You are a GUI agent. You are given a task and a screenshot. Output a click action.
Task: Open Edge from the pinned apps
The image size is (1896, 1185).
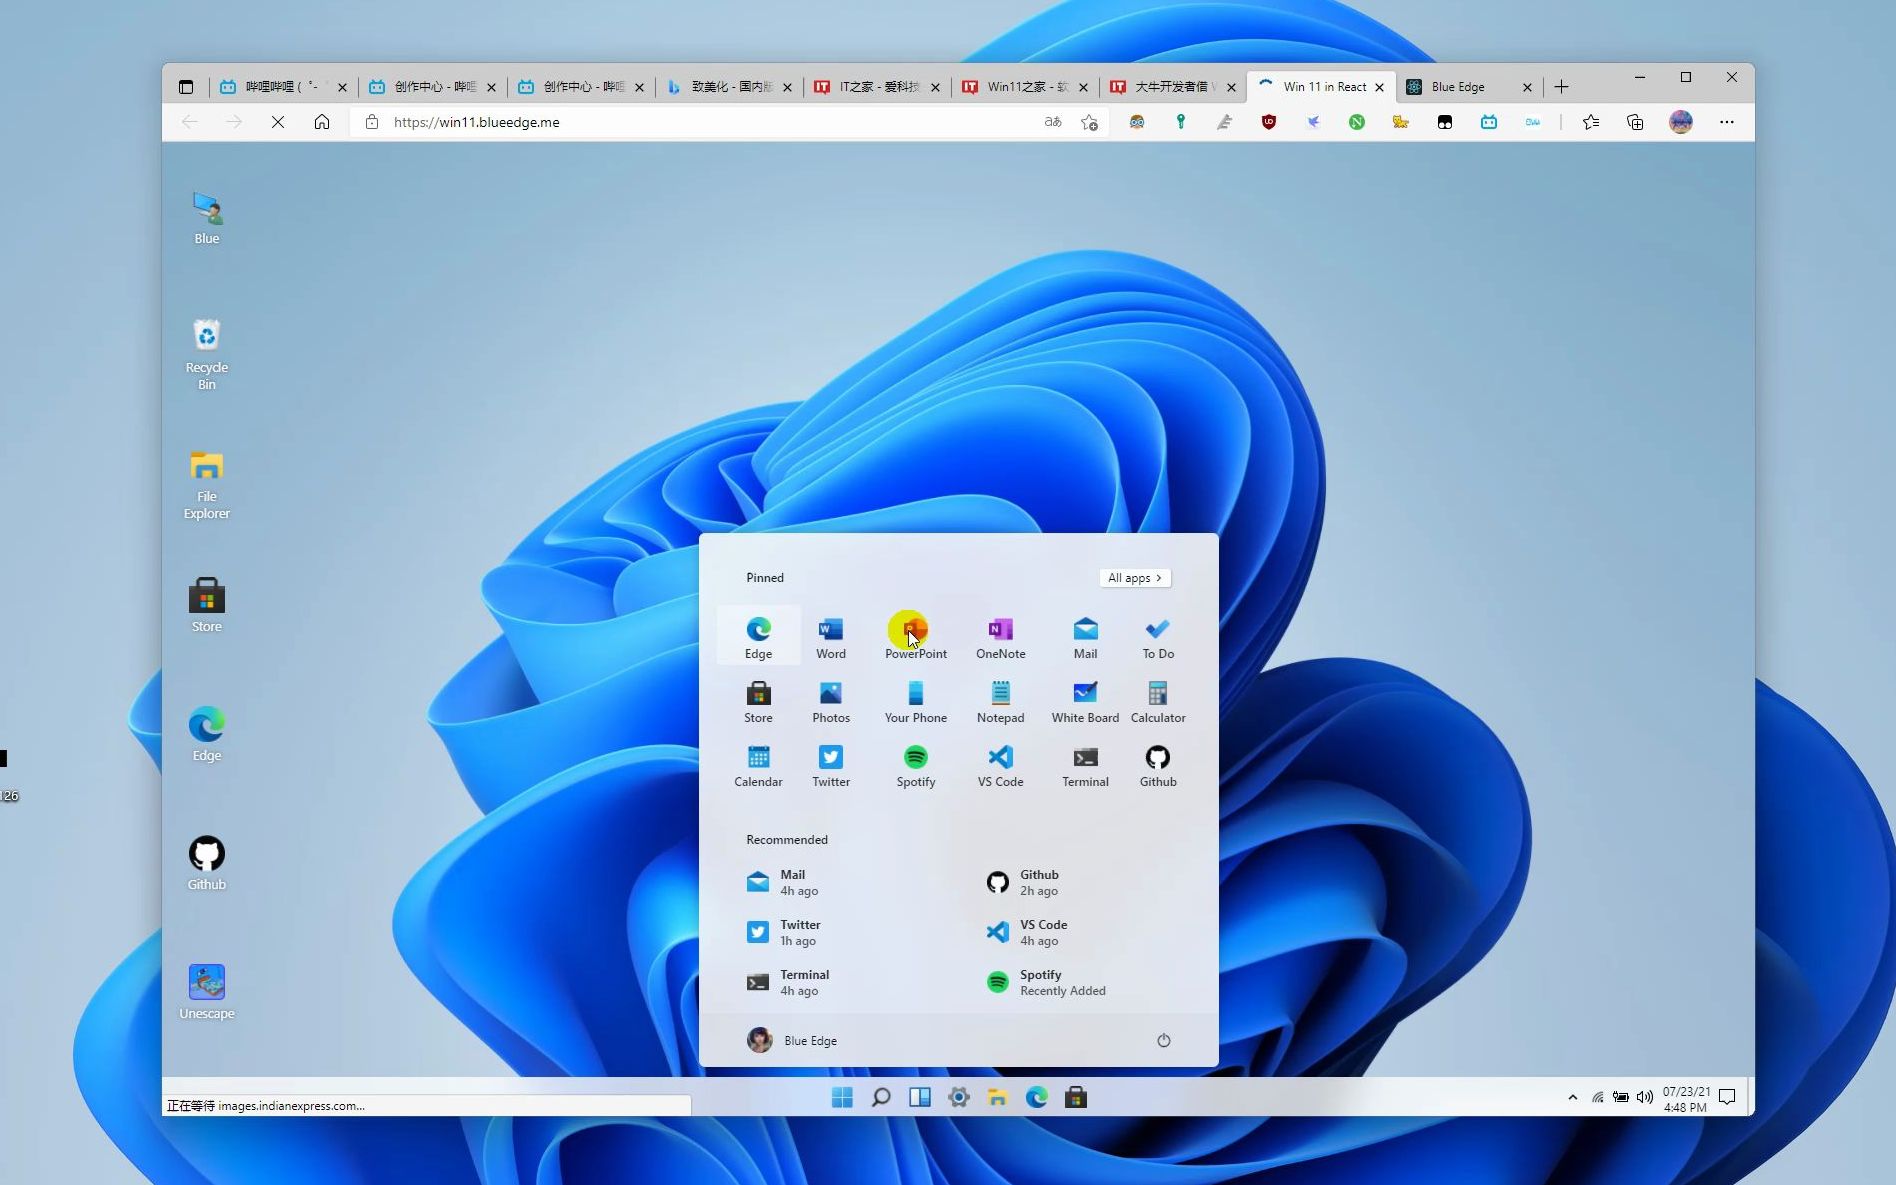coord(758,636)
